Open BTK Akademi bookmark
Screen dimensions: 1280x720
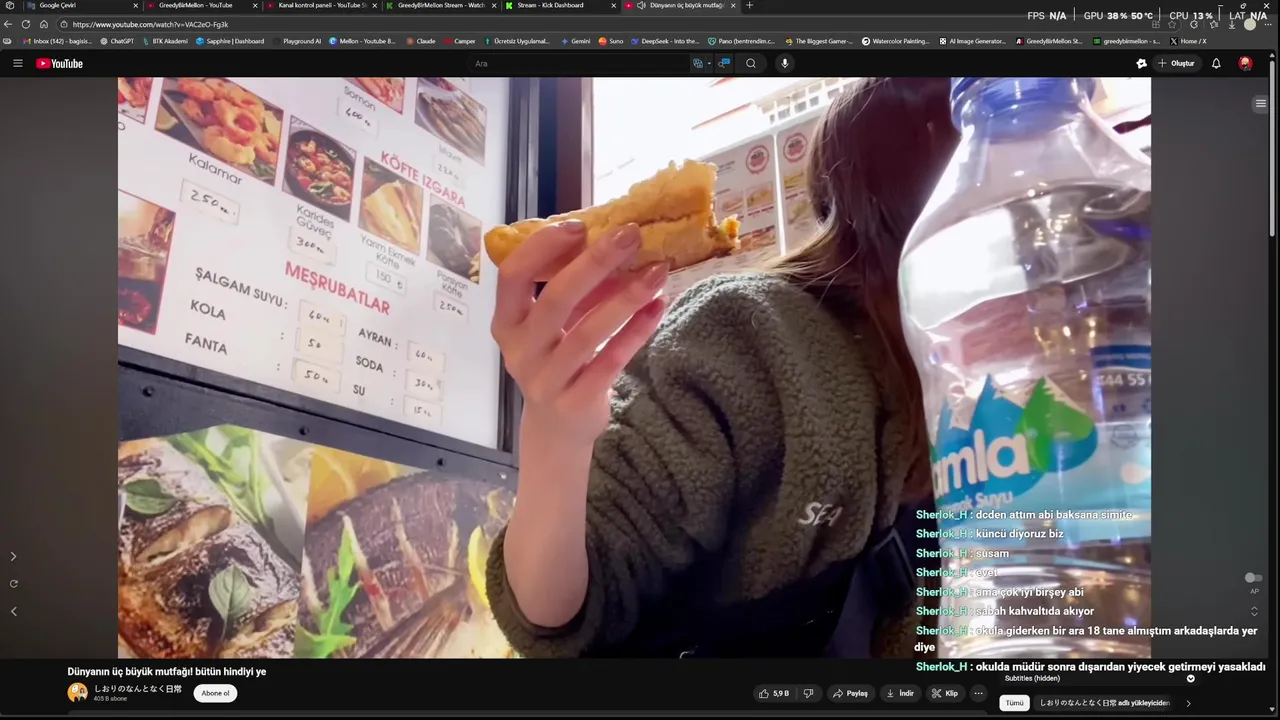click(x=164, y=41)
